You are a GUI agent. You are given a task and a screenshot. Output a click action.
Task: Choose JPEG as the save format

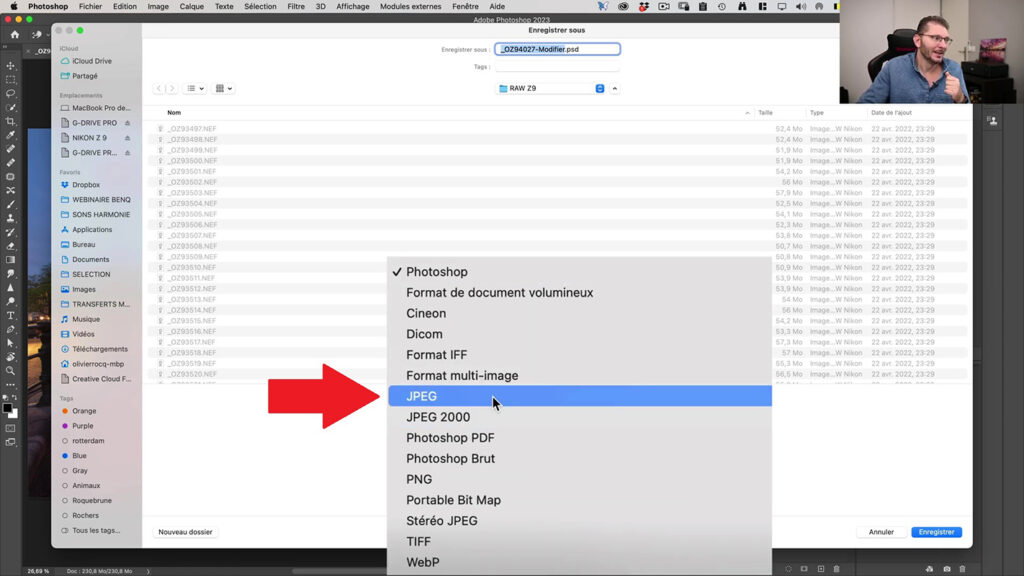pos(500,396)
